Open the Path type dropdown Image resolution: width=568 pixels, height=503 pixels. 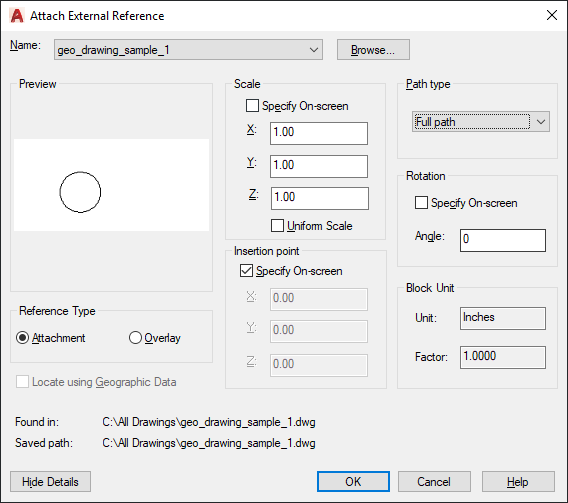481,122
